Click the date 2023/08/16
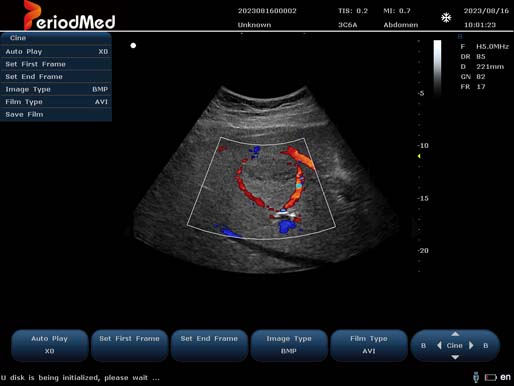Viewport: 514px width, 386px height. (486, 11)
